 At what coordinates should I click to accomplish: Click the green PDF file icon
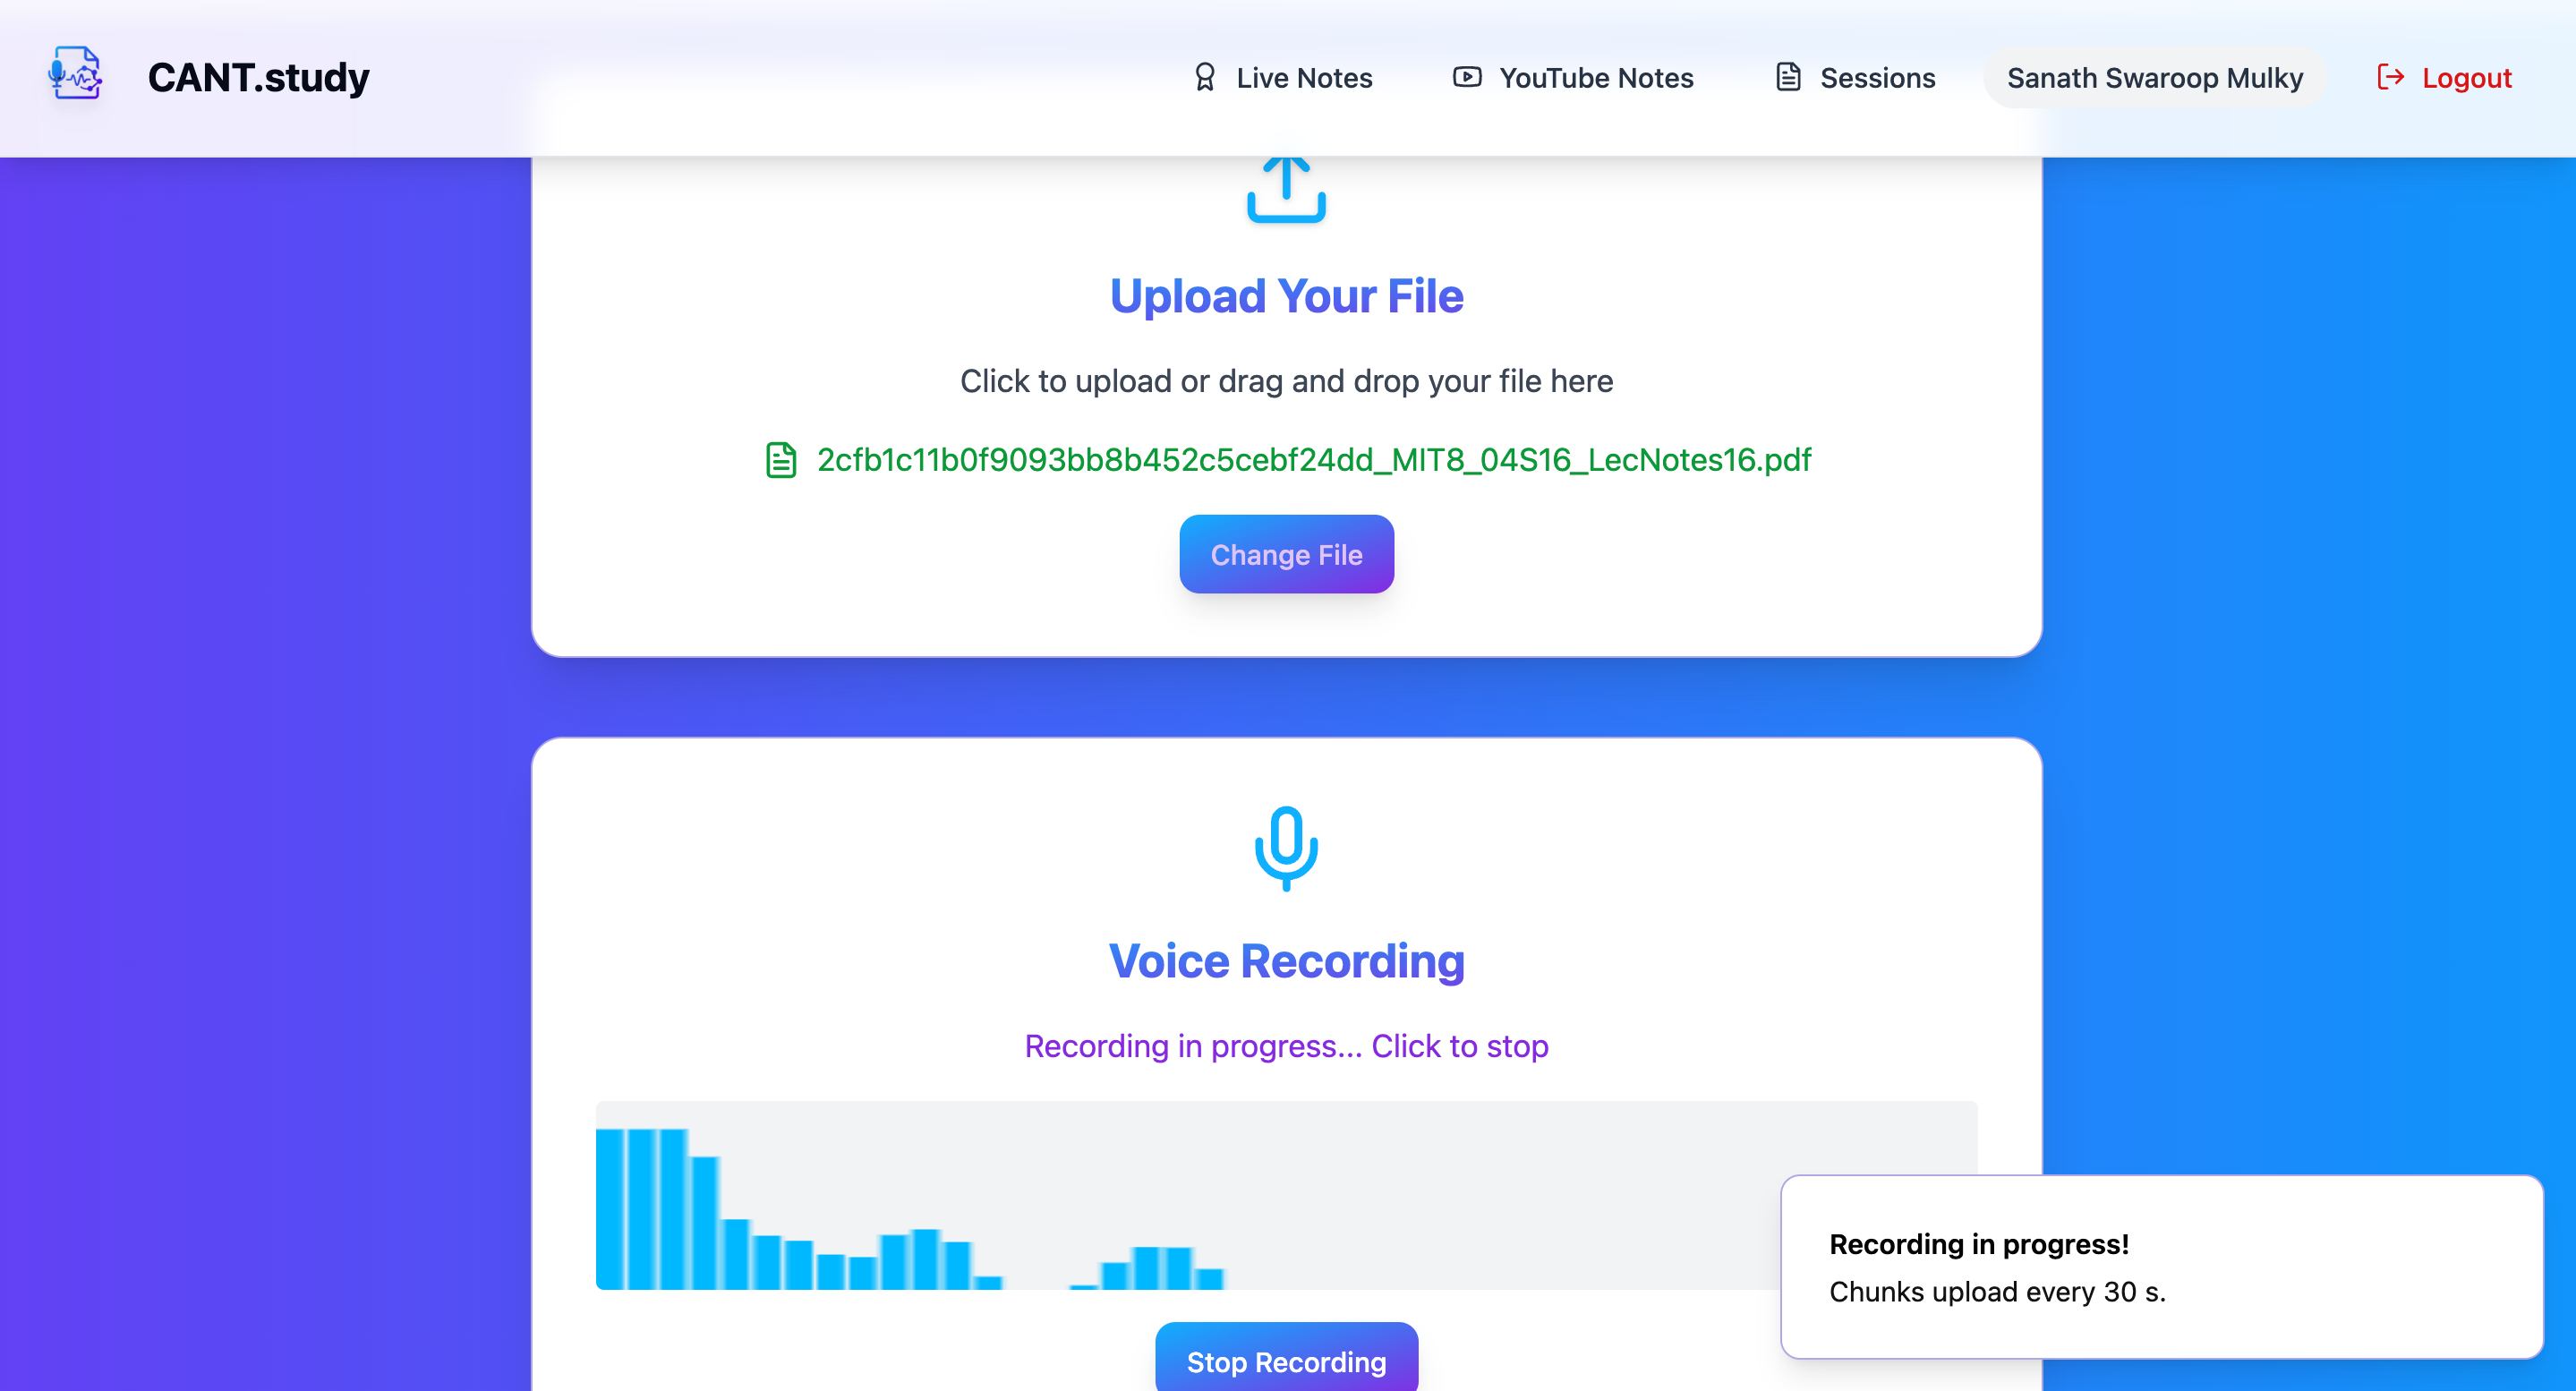781,460
